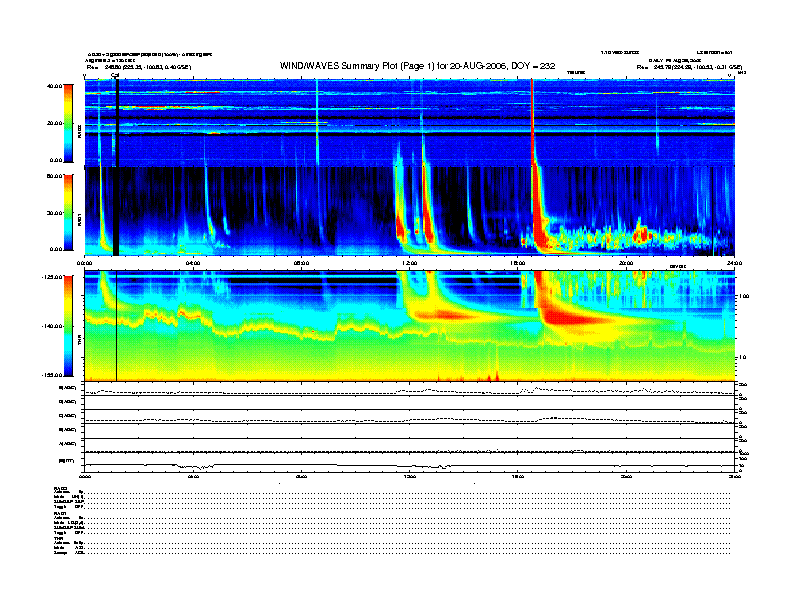This screenshot has width=792, height=612.
Task: Click the 40.00 tick on RAD2 color scale
Action: tap(54, 86)
